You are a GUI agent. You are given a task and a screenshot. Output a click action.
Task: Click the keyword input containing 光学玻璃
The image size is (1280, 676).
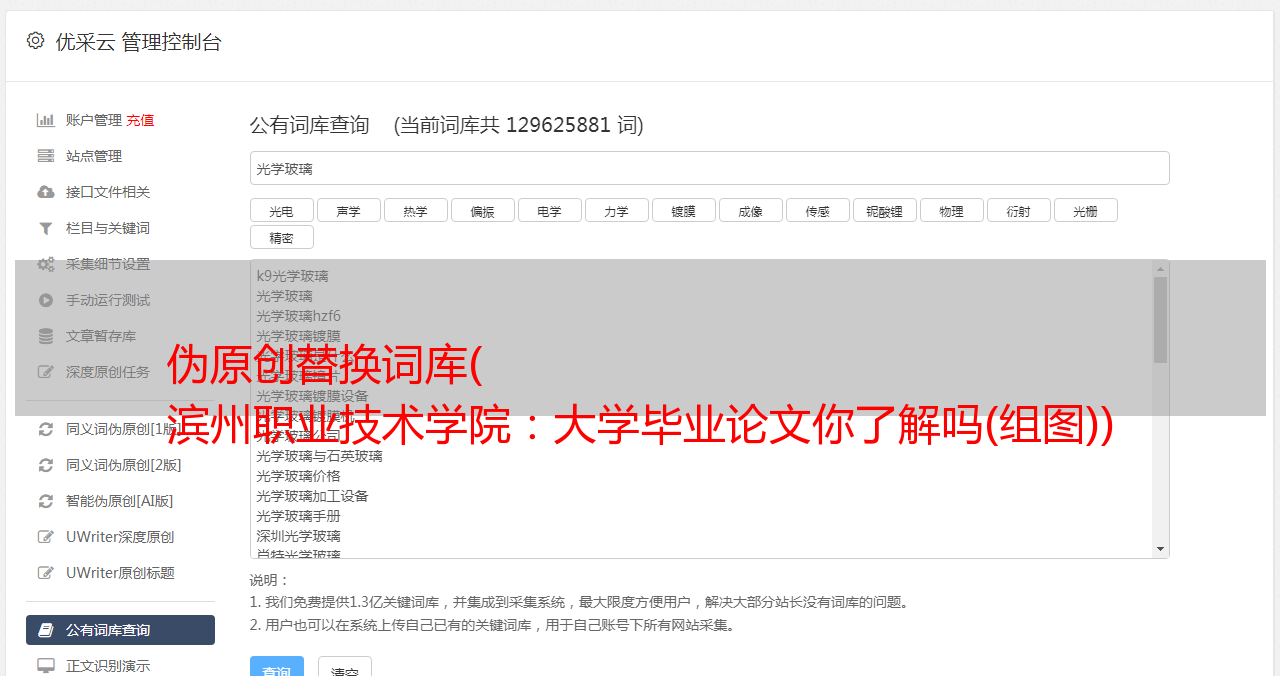click(709, 168)
